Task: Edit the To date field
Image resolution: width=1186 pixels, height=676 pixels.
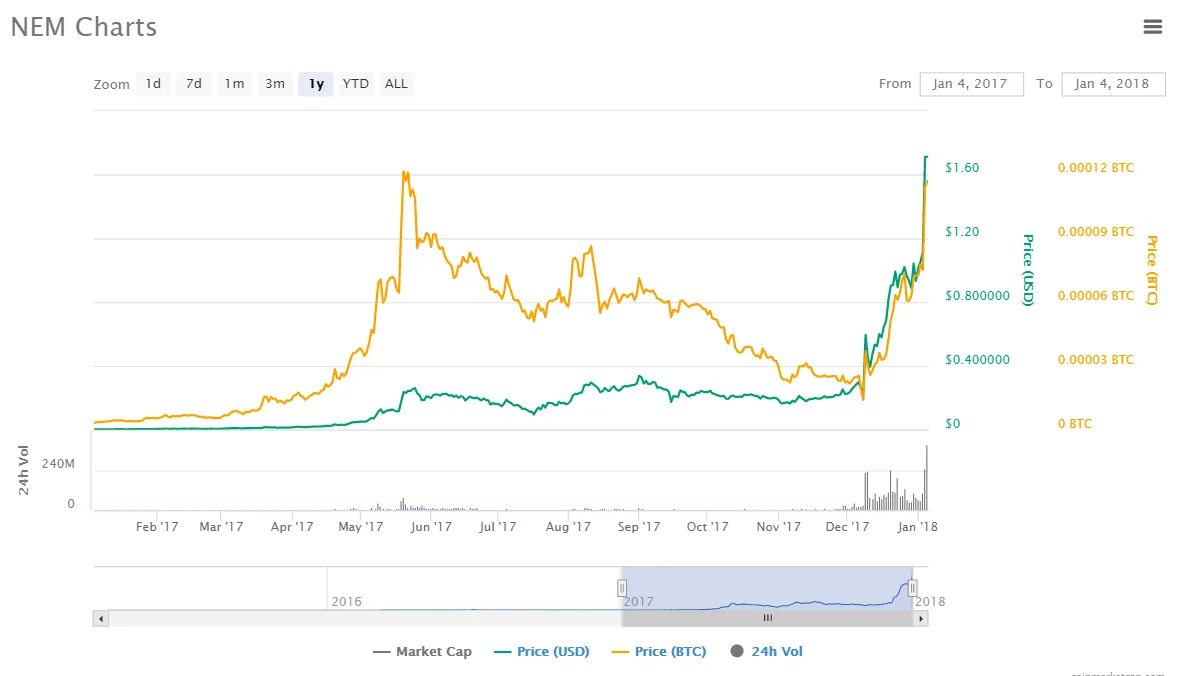Action: (x=1113, y=84)
